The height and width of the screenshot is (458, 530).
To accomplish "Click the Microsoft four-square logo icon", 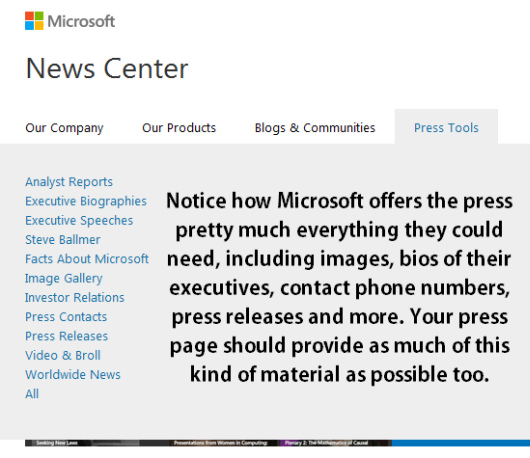I will (x=34, y=21).
